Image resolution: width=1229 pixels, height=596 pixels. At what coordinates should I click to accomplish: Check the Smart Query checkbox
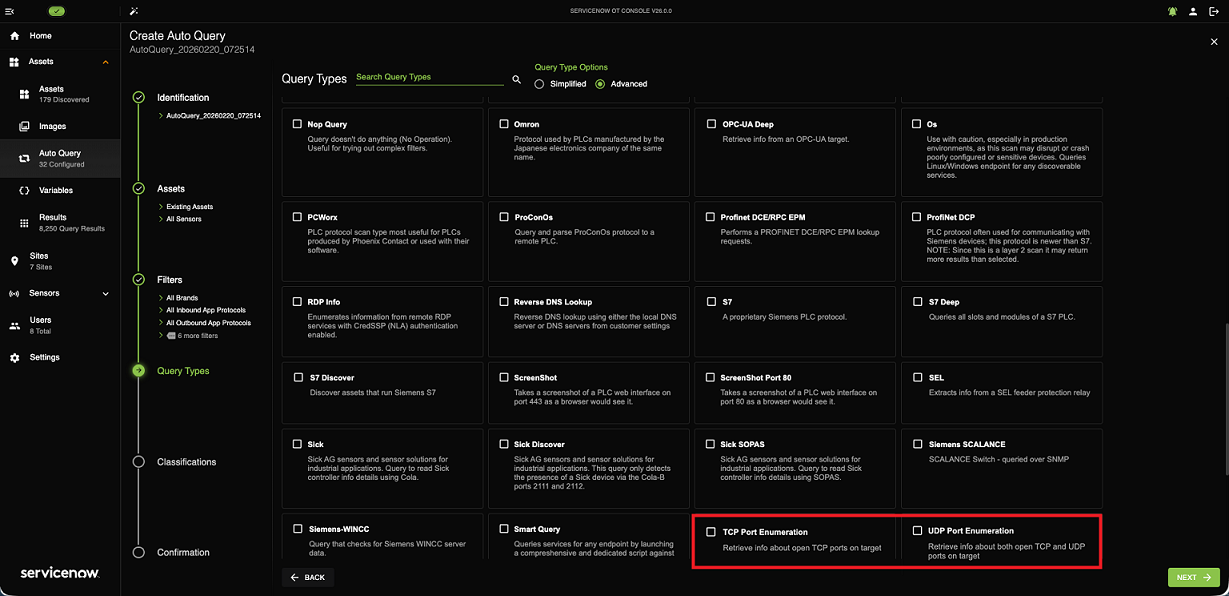pos(504,529)
